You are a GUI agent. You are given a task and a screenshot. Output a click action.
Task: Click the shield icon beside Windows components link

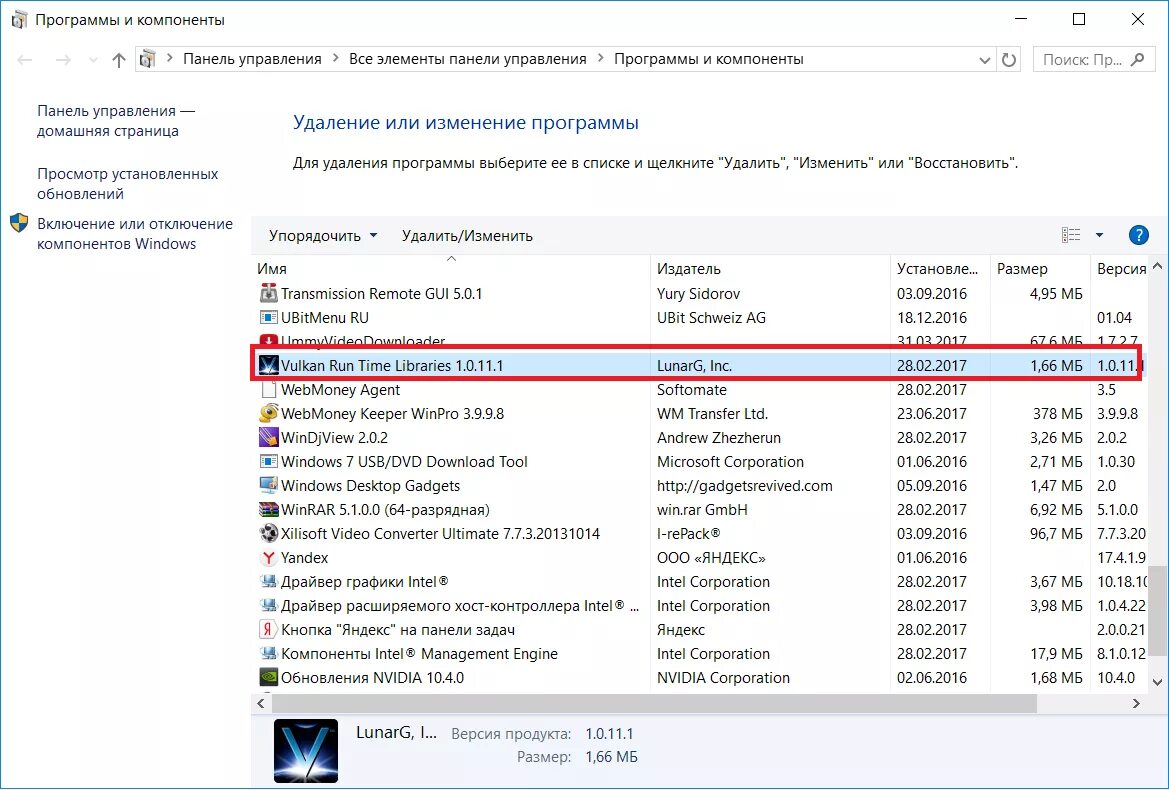[x=19, y=224]
